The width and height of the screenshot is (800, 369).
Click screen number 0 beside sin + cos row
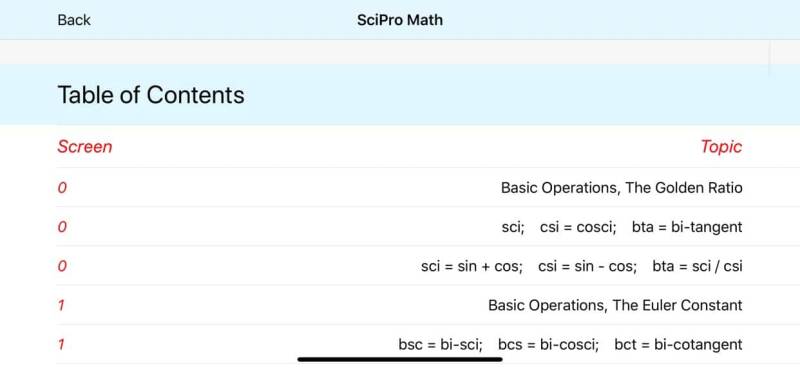click(x=62, y=266)
